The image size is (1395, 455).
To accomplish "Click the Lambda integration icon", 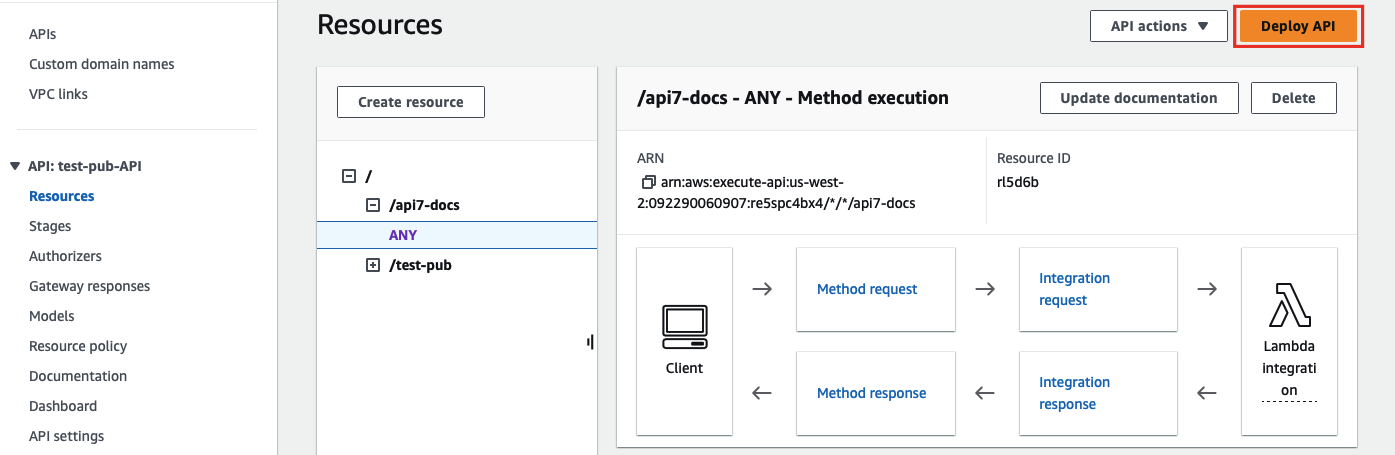I will pyautogui.click(x=1289, y=305).
